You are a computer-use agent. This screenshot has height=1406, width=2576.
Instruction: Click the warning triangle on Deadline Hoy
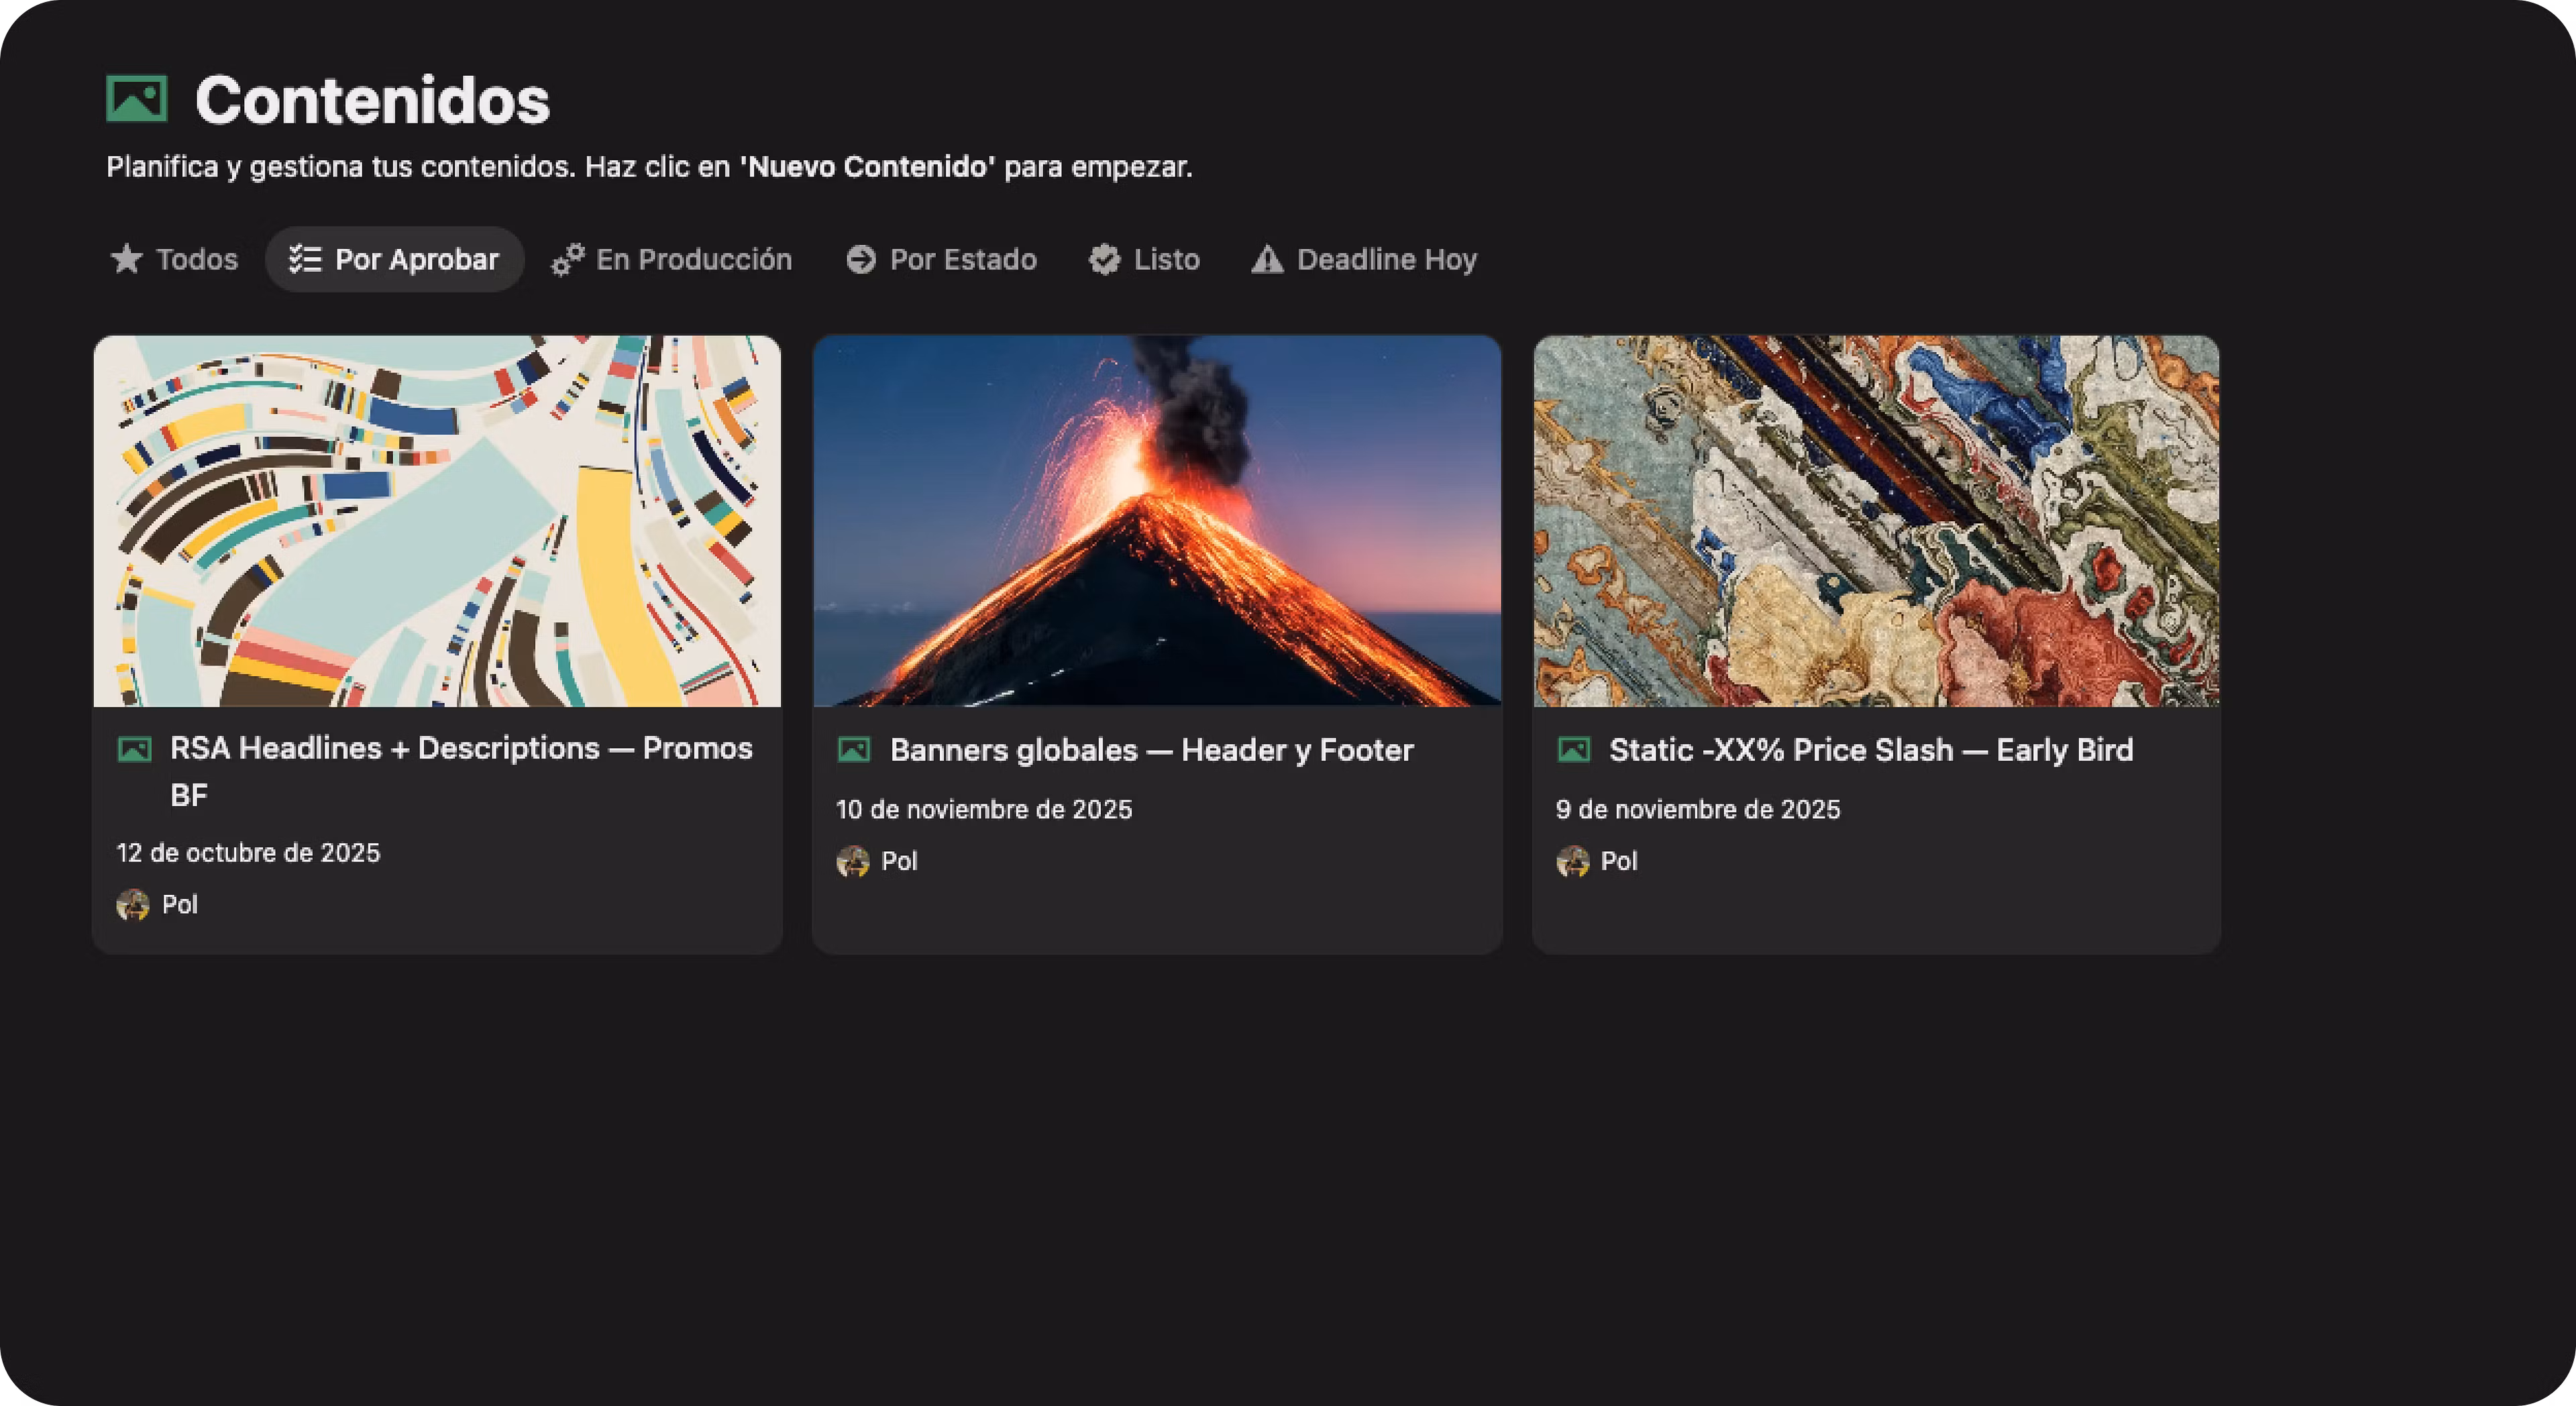click(x=1267, y=259)
